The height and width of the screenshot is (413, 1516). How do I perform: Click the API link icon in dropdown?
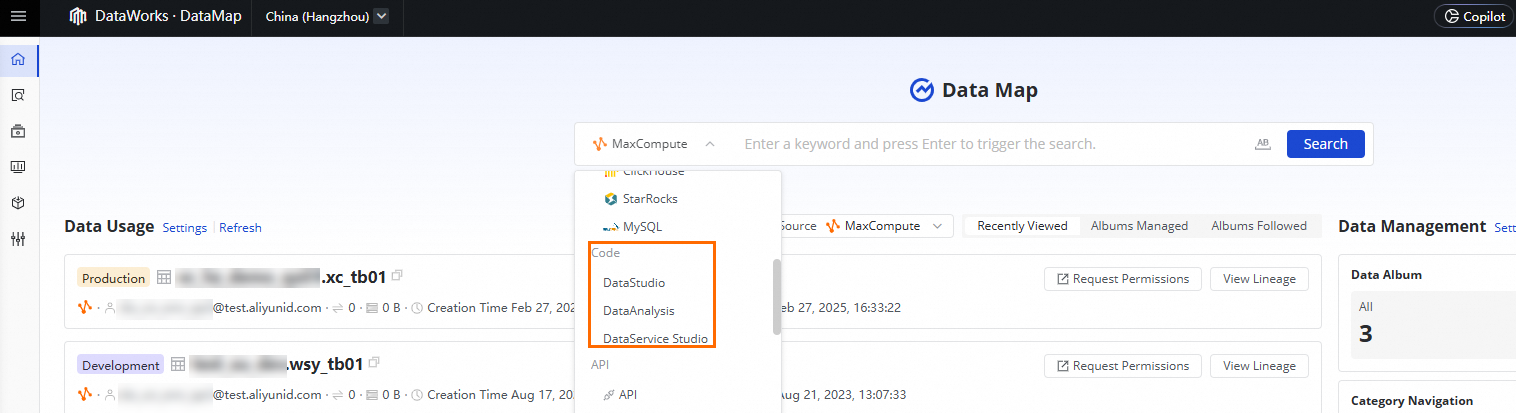click(x=609, y=395)
